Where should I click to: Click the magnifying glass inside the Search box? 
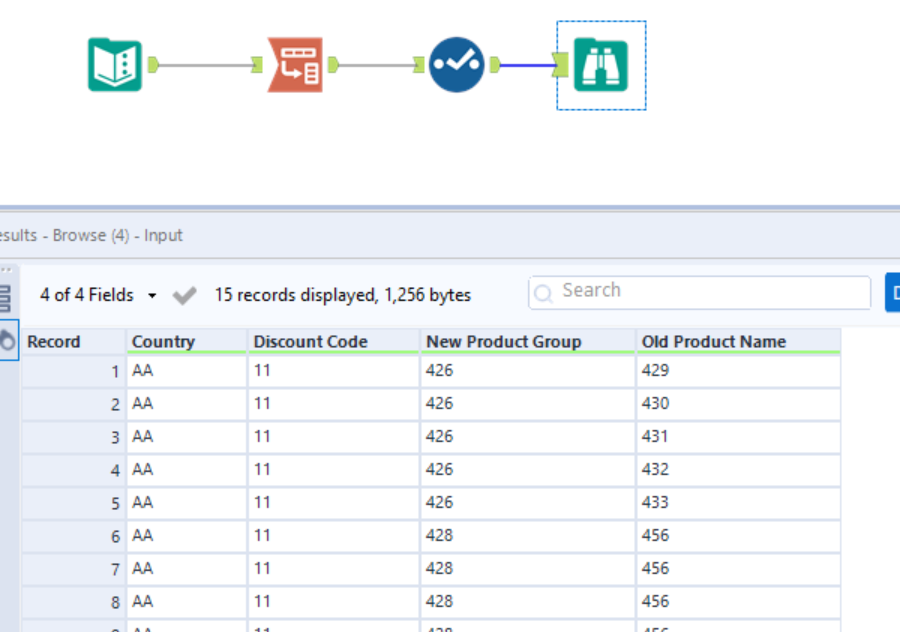pos(543,292)
